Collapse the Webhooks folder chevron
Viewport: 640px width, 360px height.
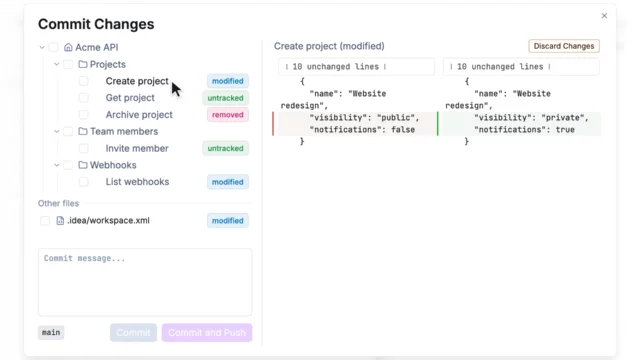point(57,165)
